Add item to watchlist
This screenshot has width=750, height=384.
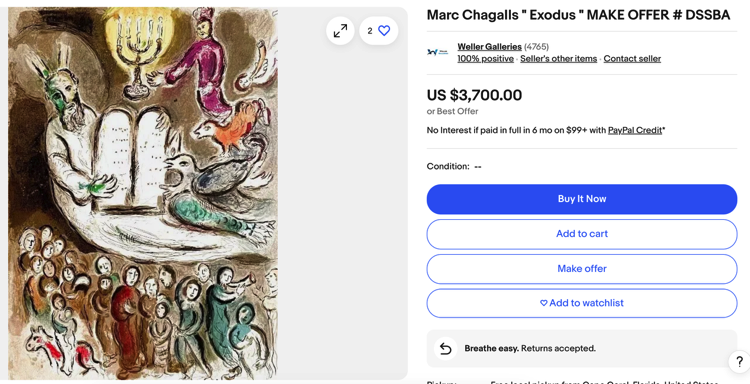[x=582, y=303]
